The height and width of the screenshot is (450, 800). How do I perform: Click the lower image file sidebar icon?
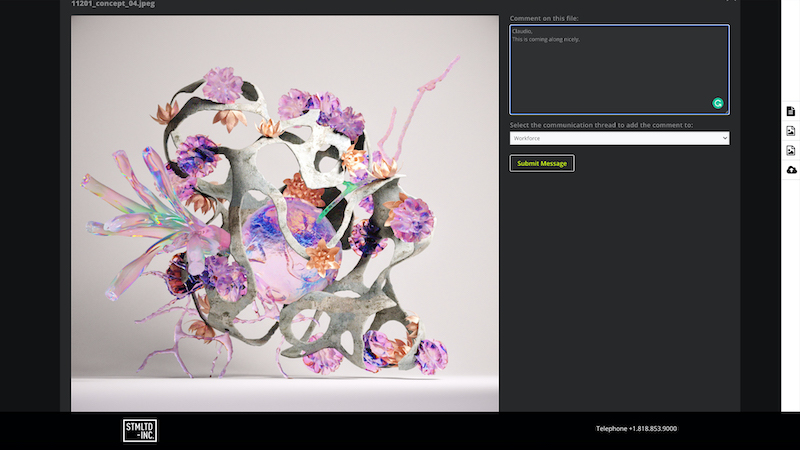pos(790,151)
